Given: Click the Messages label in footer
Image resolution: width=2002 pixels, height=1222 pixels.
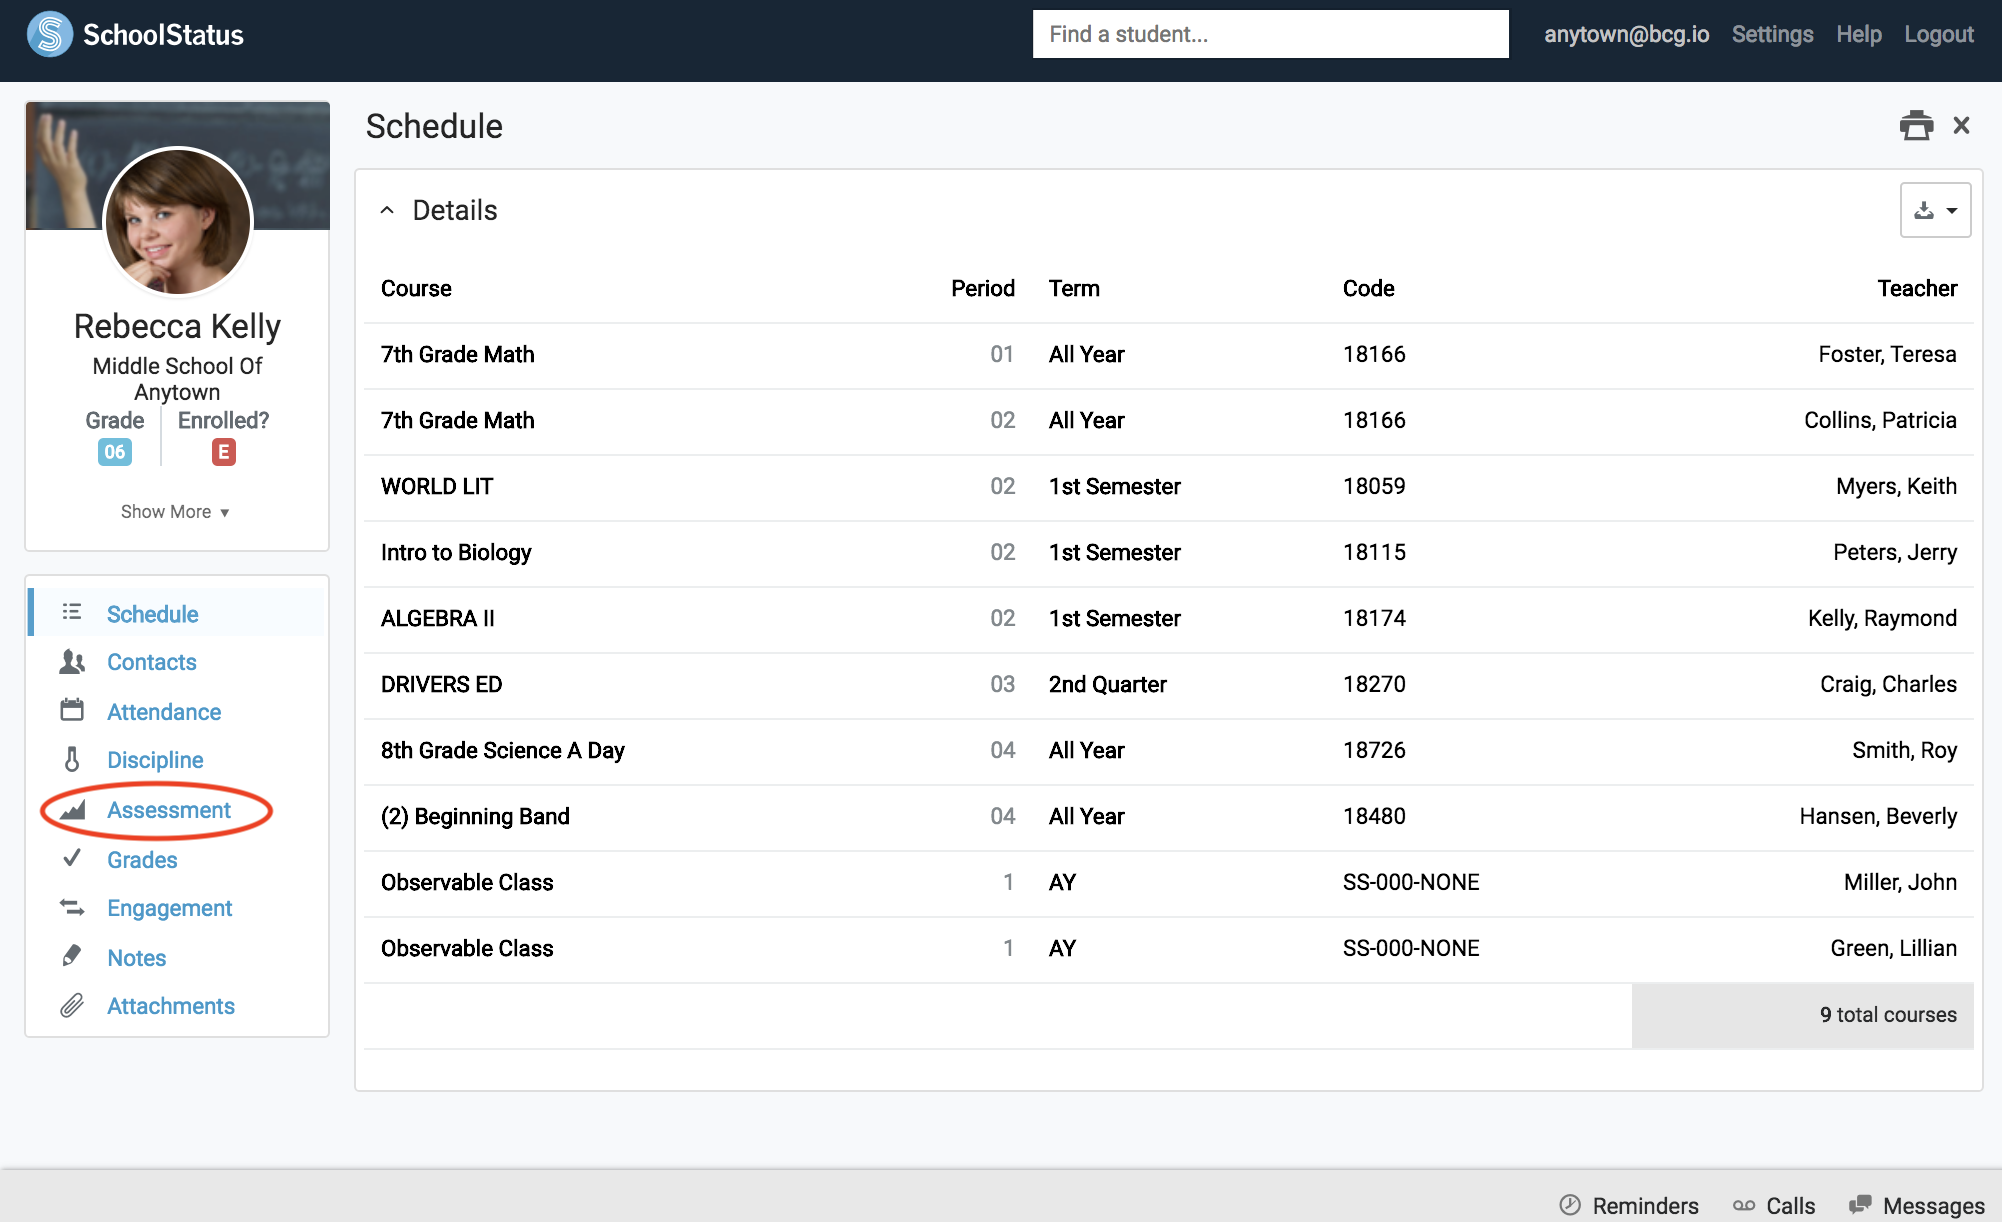Looking at the screenshot, I should (1933, 1206).
